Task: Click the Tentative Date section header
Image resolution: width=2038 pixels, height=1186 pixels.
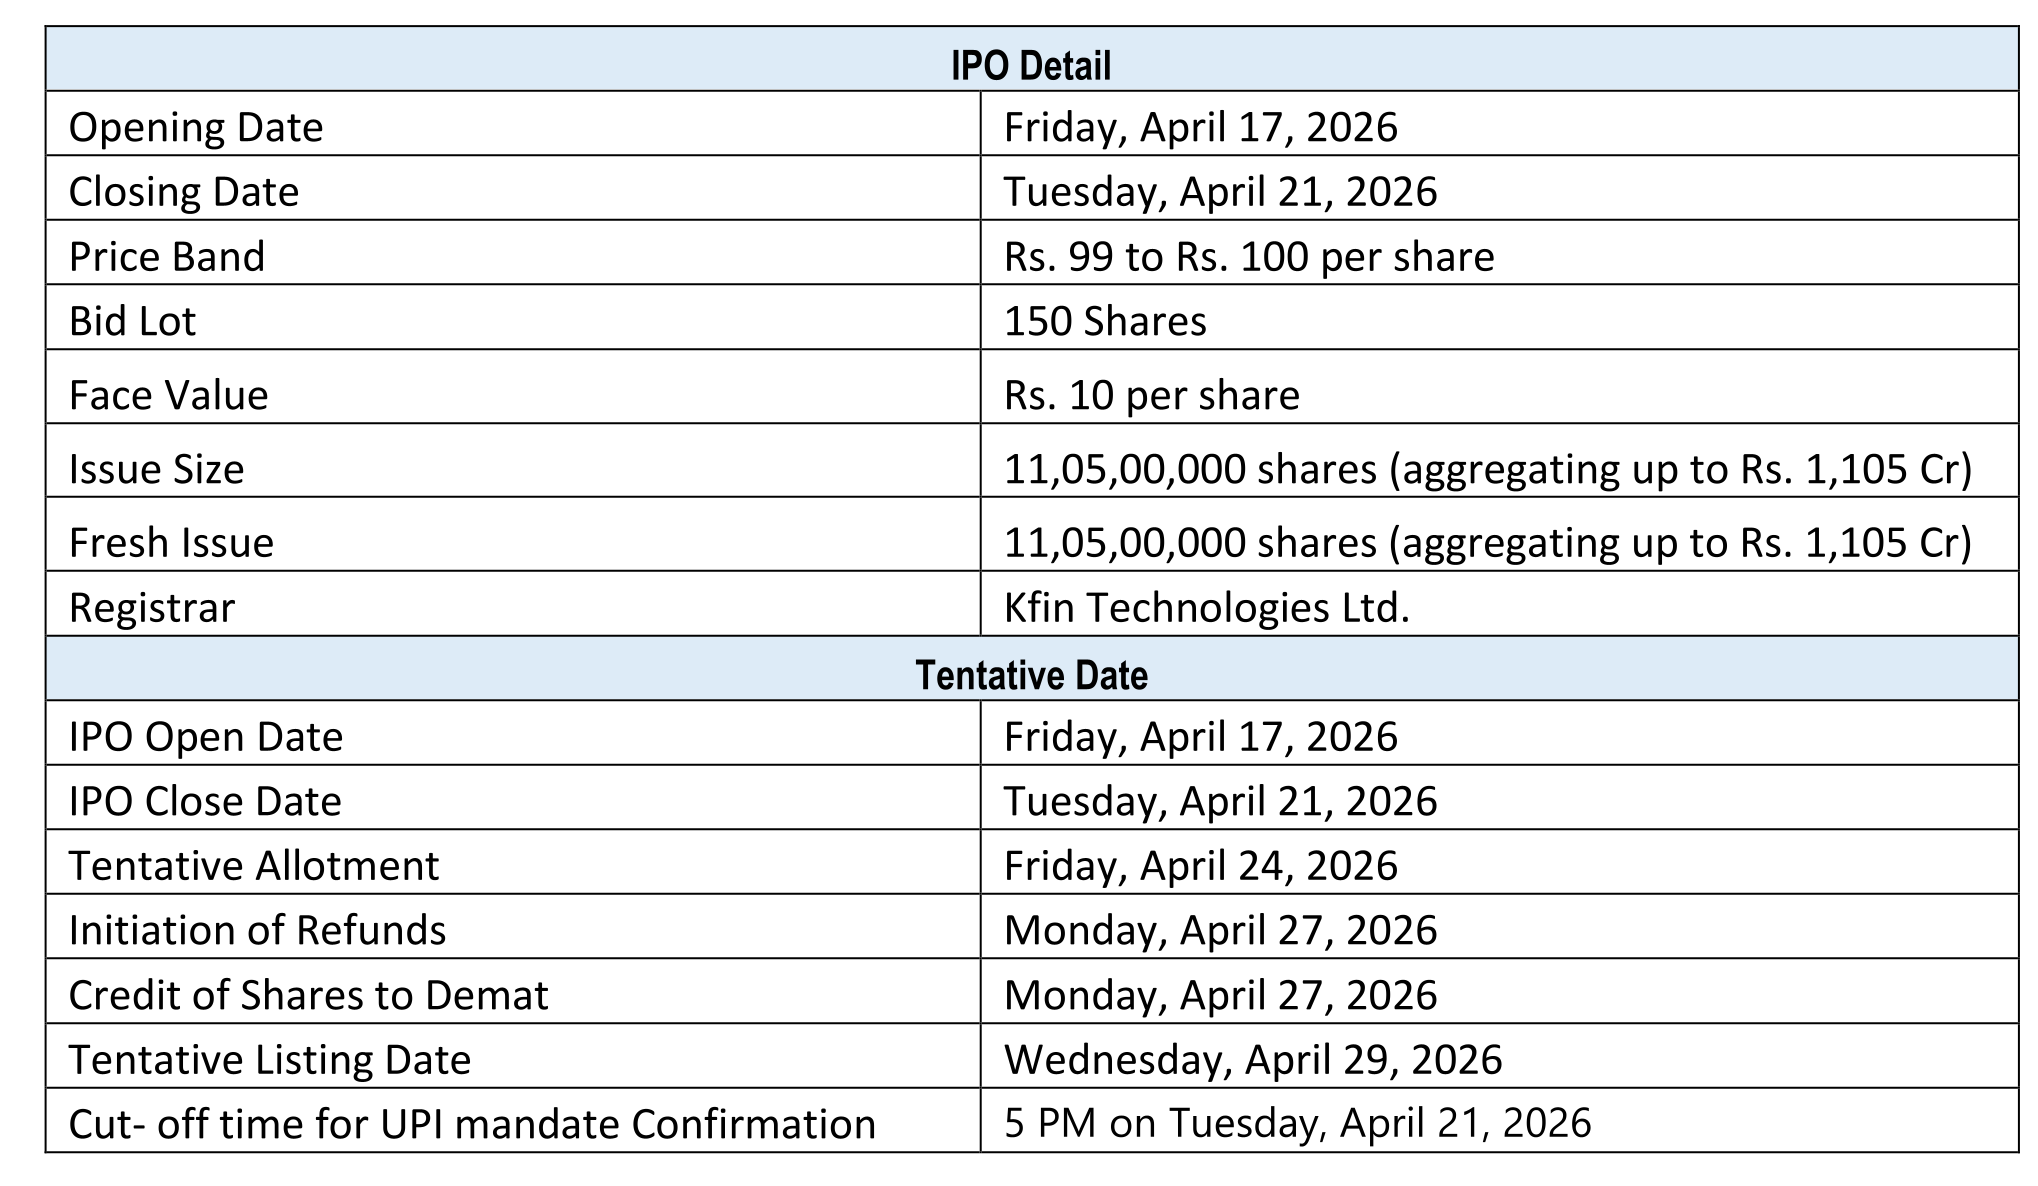Action: [1030, 675]
